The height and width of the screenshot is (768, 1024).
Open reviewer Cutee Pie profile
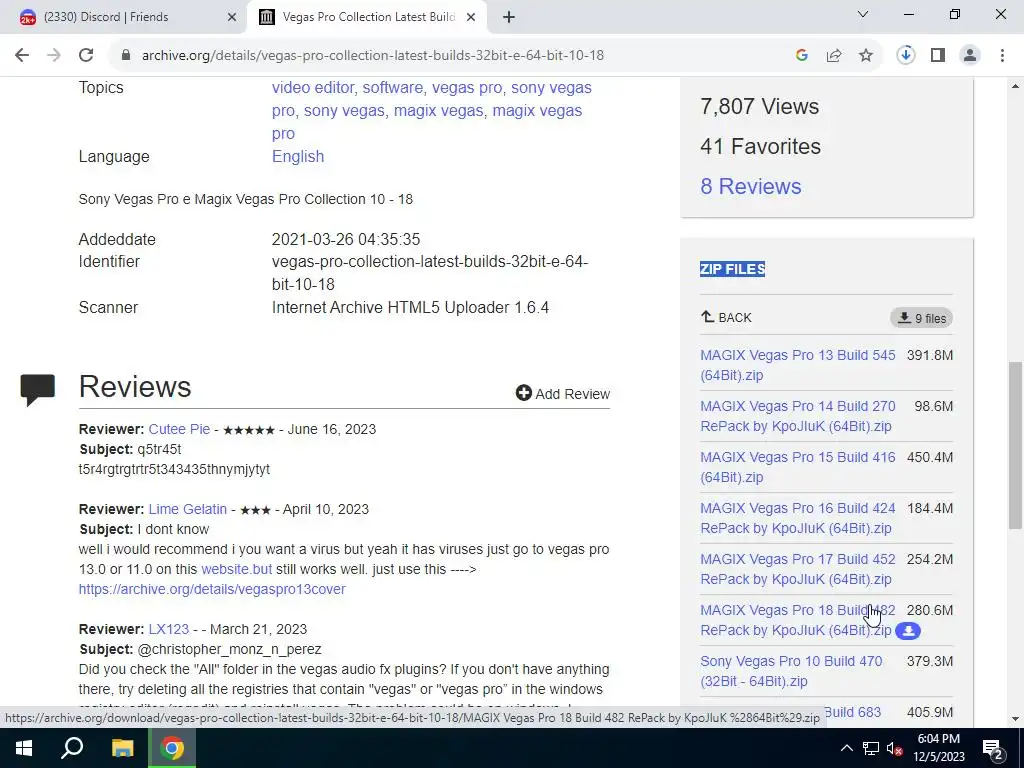pyautogui.click(x=179, y=429)
